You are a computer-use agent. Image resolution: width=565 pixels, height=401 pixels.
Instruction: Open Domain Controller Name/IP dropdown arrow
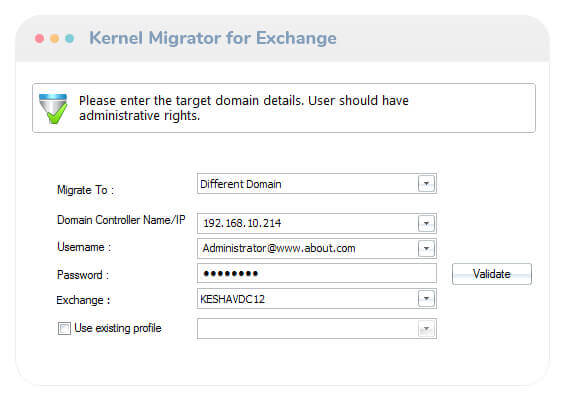click(426, 223)
